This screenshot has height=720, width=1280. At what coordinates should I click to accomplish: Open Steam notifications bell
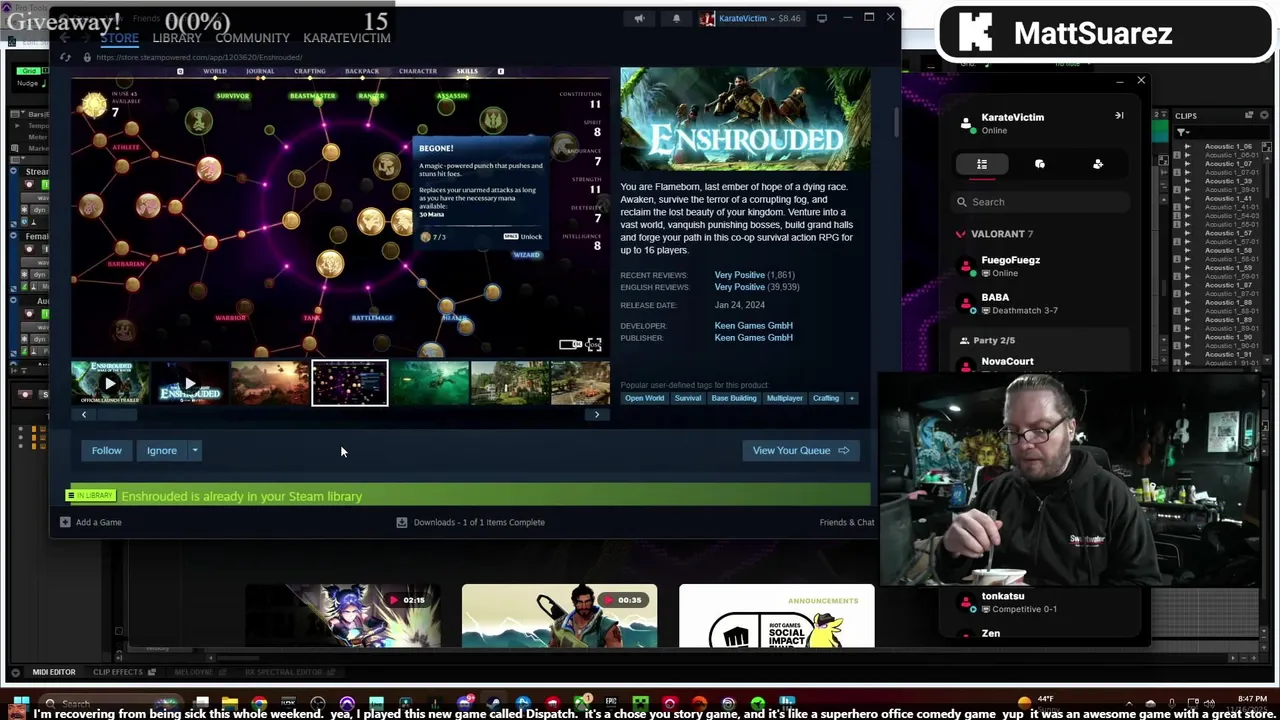tap(676, 18)
